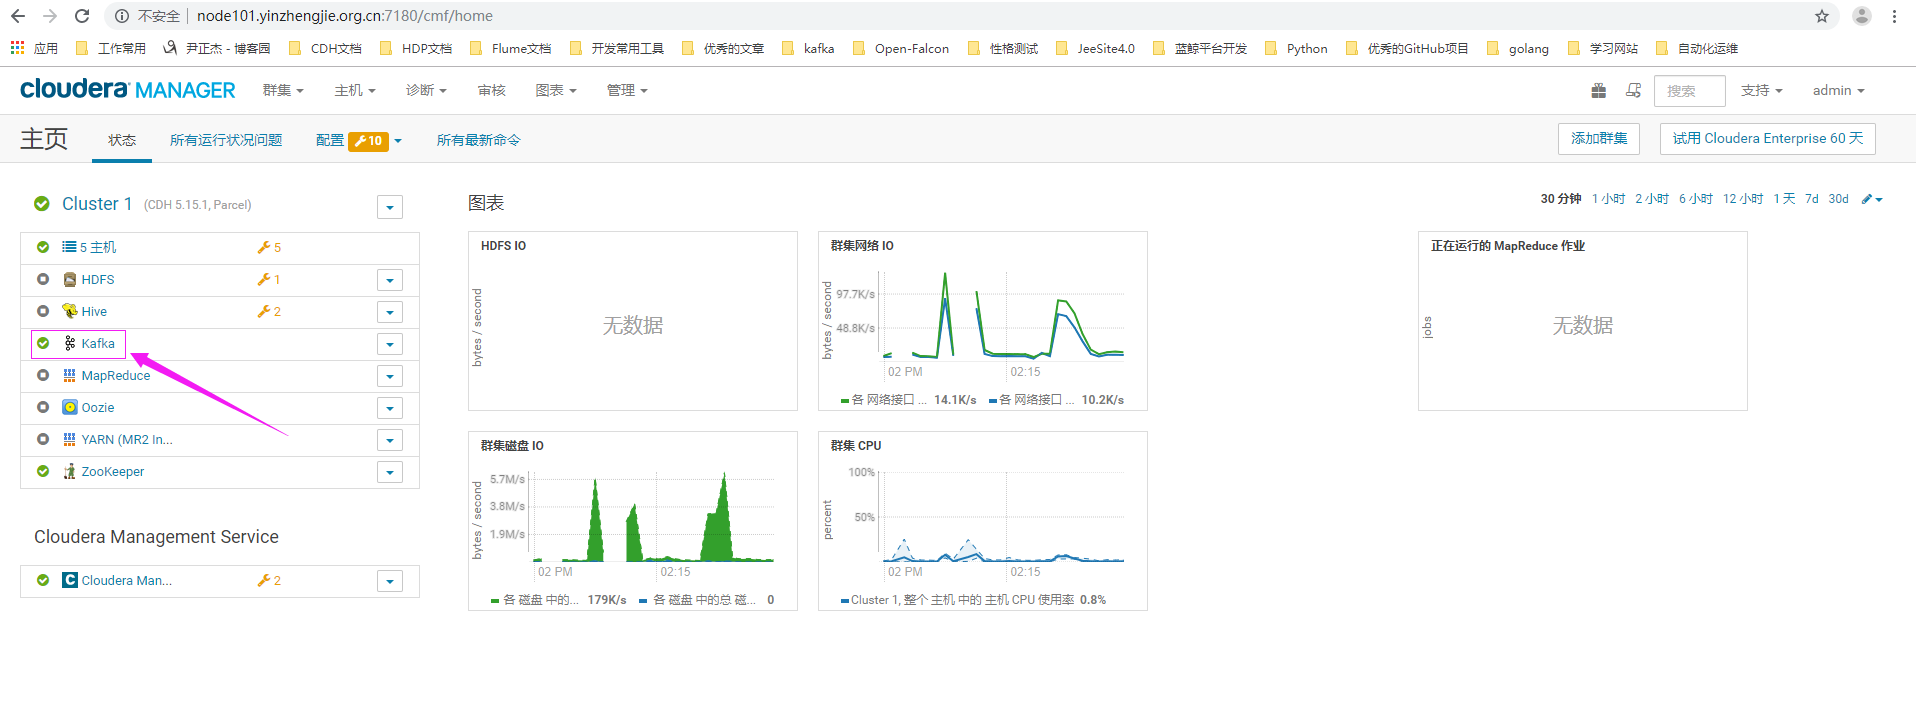Switch to the 所有运行状况问题 tab
Image resolution: width=1916 pixels, height=716 pixels.
pyautogui.click(x=226, y=140)
